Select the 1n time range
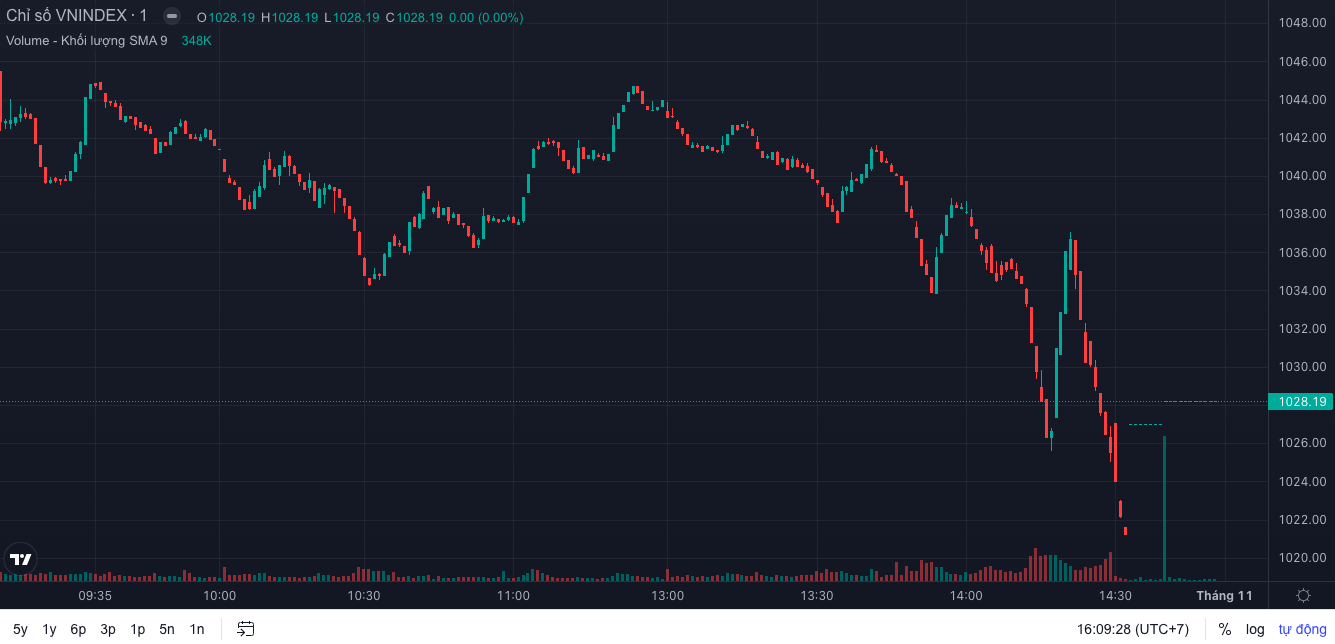 click(197, 629)
